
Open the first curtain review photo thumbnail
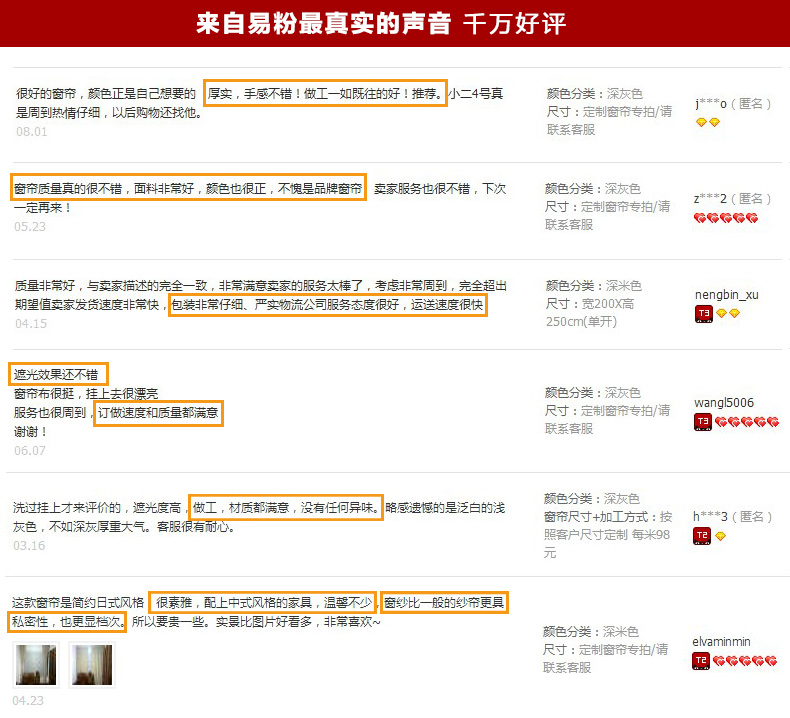pos(36,665)
